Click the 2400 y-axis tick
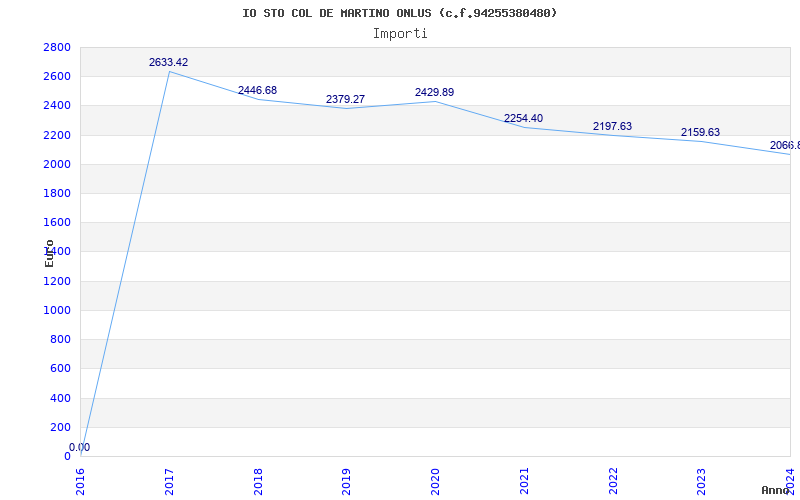 tap(57, 106)
